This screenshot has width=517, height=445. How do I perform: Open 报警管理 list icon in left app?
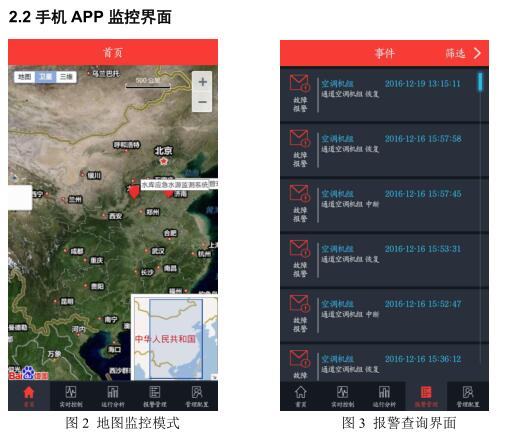(x=154, y=396)
